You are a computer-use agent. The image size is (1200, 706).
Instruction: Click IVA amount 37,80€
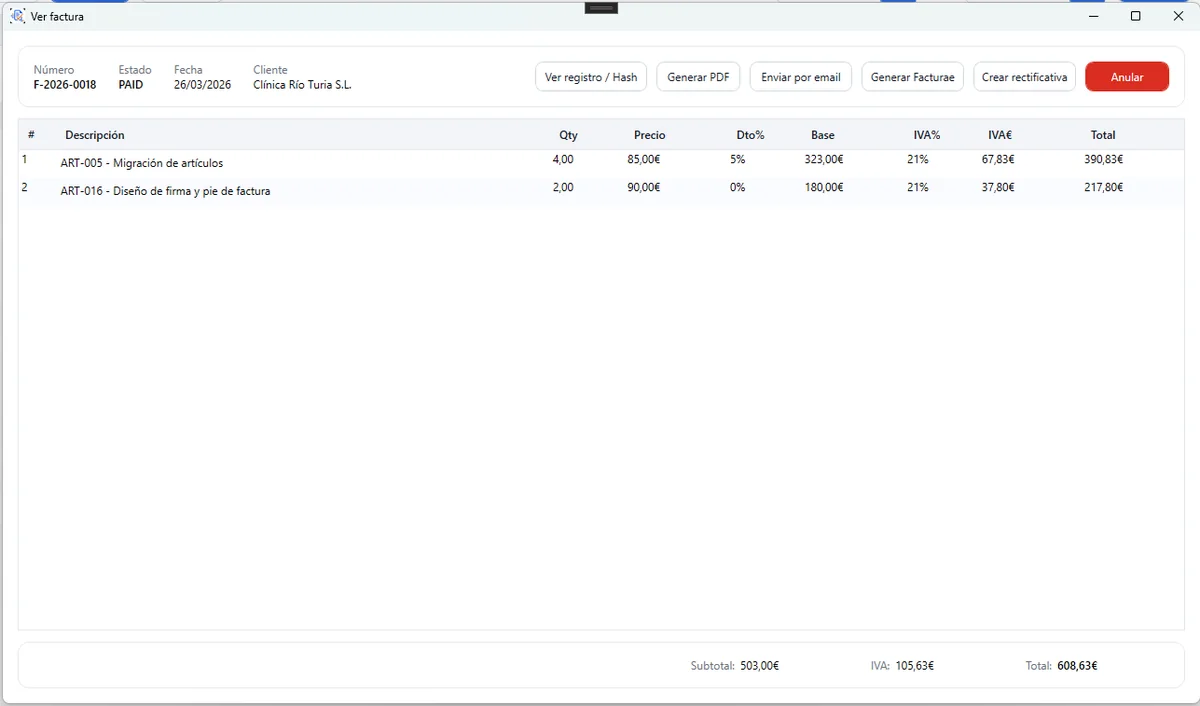click(998, 187)
